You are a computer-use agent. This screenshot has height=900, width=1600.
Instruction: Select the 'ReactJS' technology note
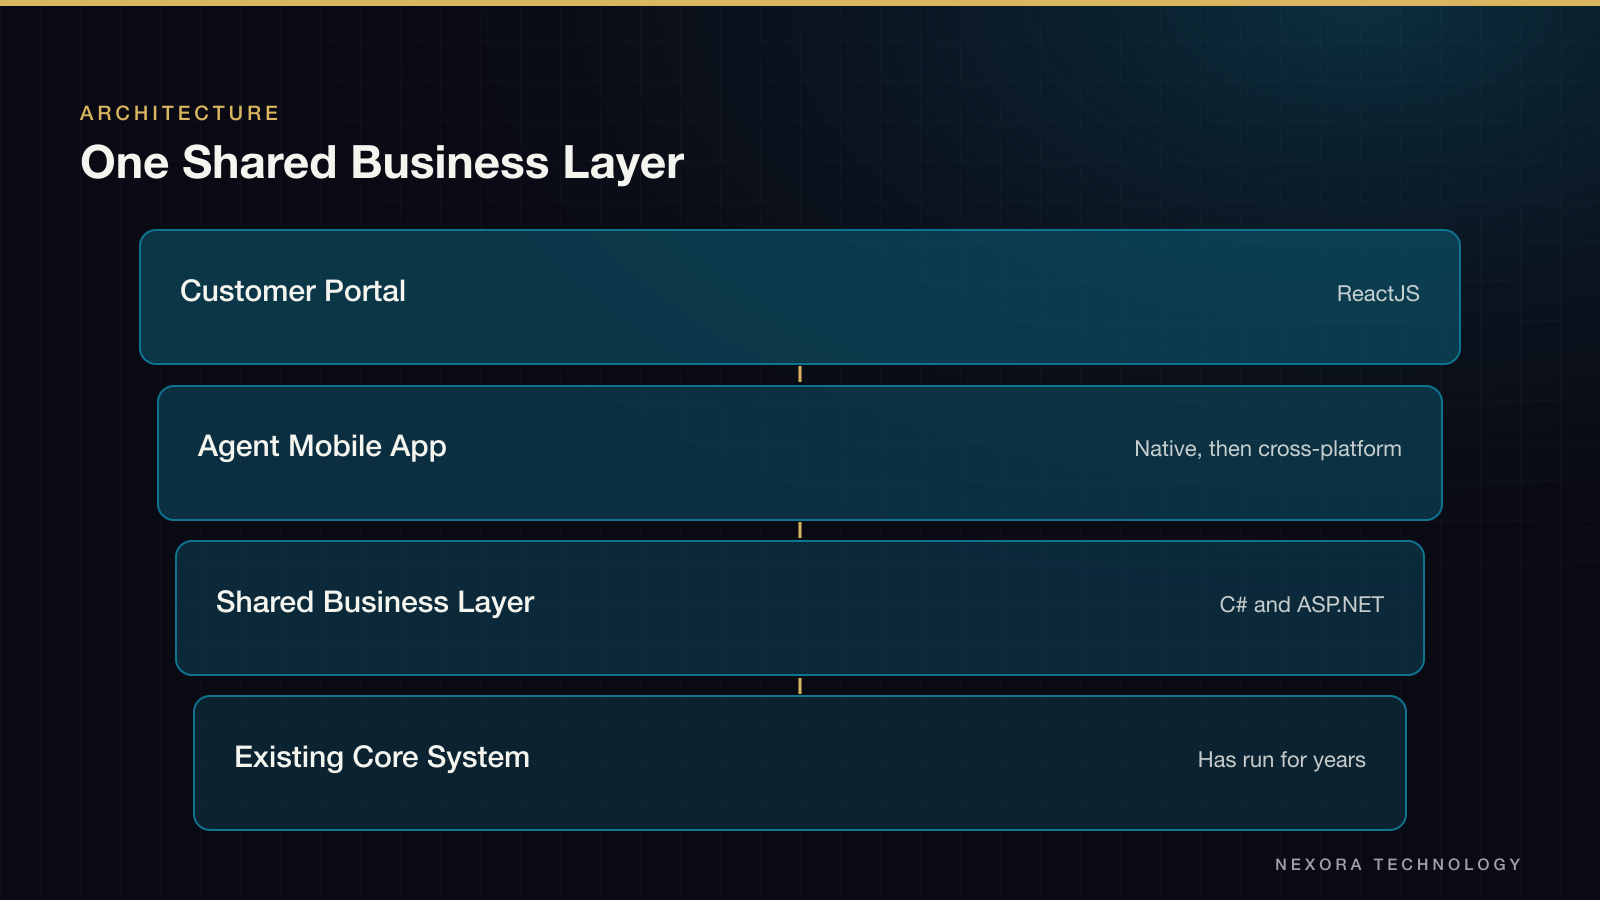[x=1378, y=293]
